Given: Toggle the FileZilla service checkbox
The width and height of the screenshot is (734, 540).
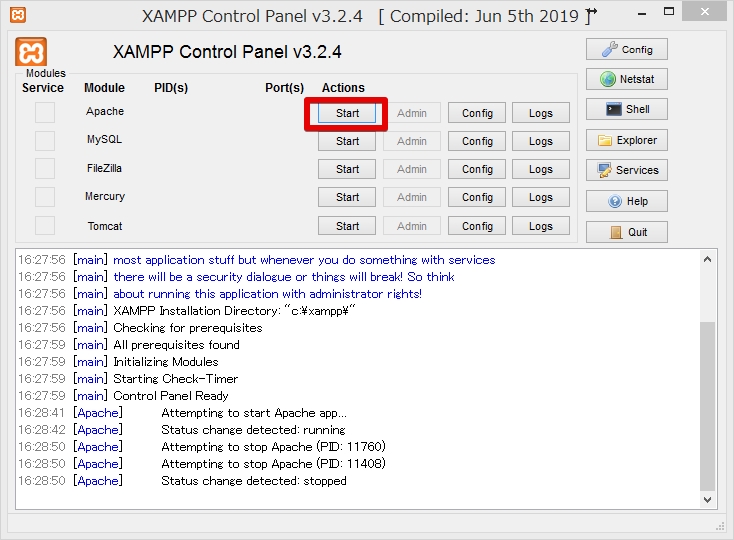Looking at the screenshot, I should 45,168.
